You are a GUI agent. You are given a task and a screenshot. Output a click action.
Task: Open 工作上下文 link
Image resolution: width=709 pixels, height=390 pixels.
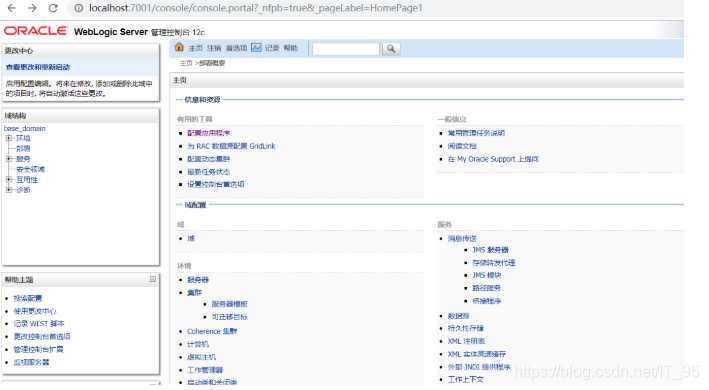tap(465, 380)
